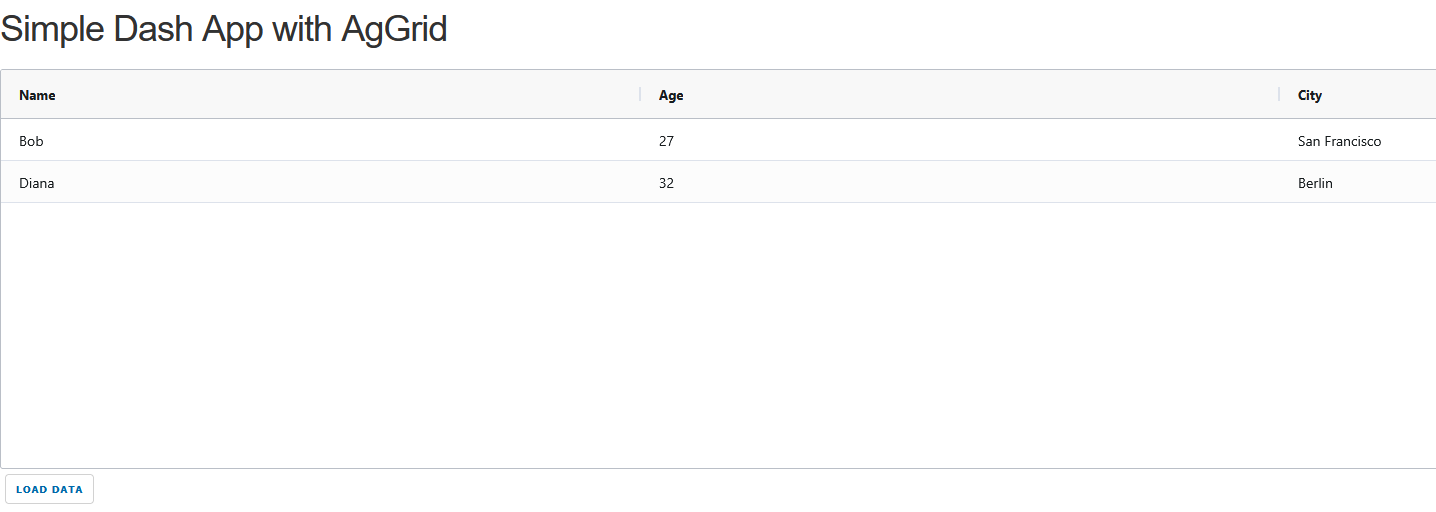Screen dimensions: 1436x512
Task: Click the blank space right of the page heading
Action: click(x=900, y=29)
